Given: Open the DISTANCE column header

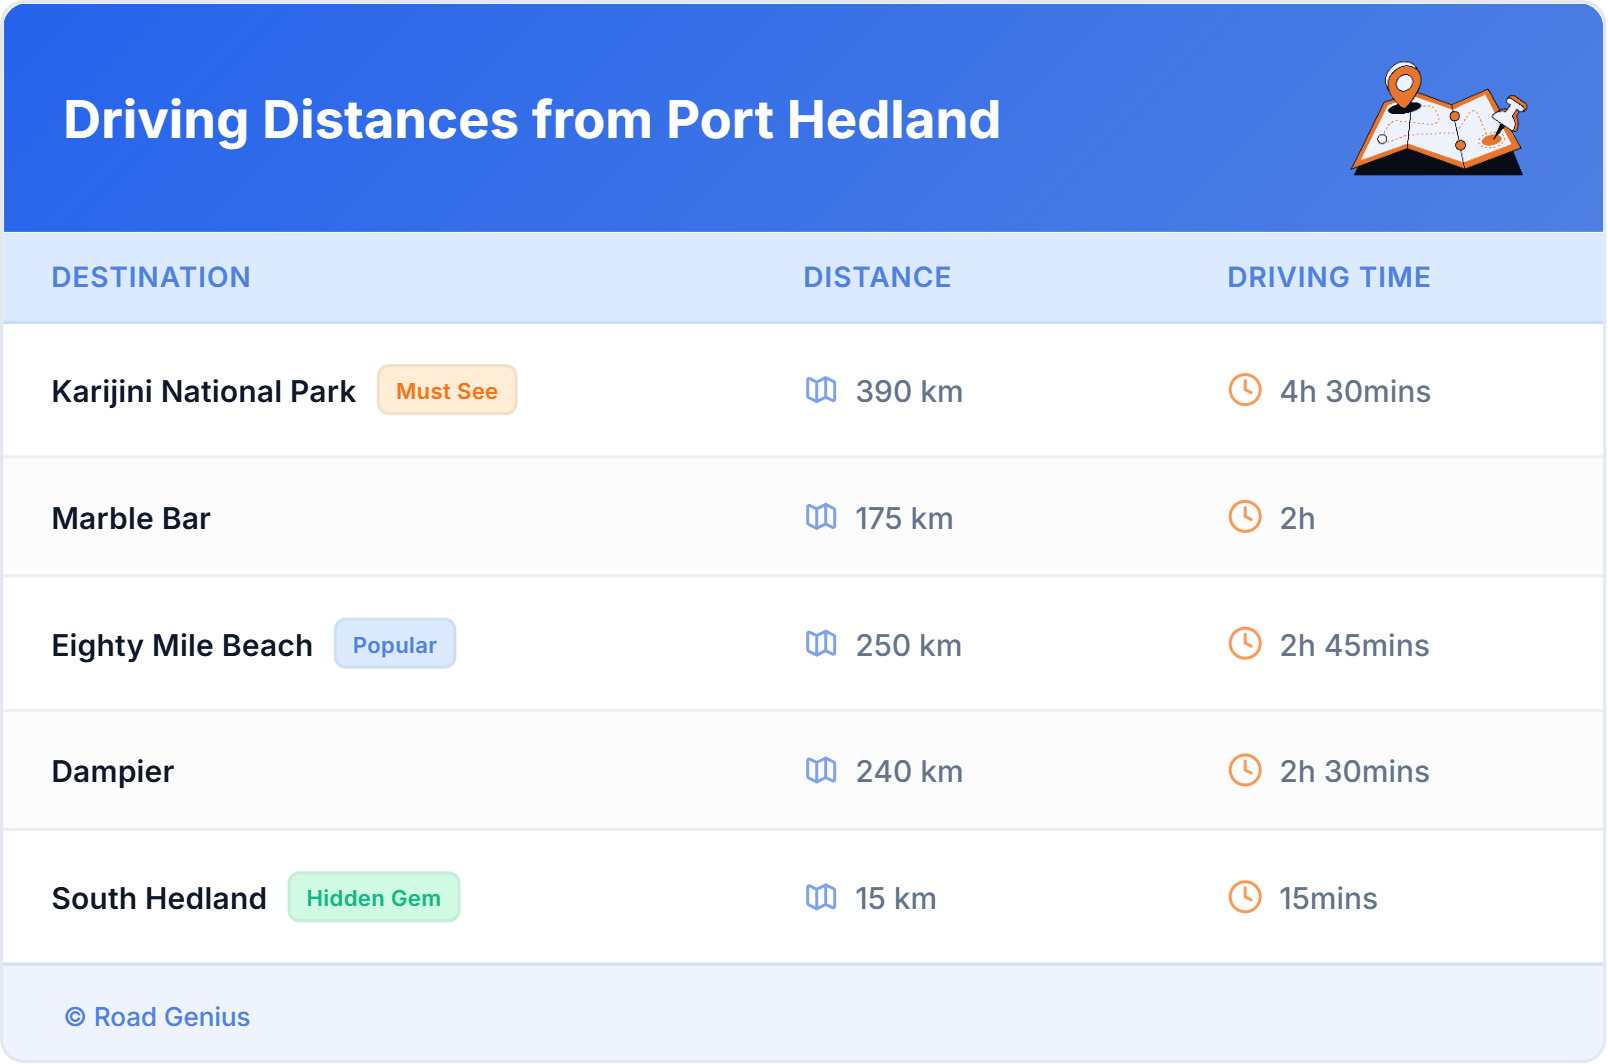Looking at the screenshot, I should (877, 277).
